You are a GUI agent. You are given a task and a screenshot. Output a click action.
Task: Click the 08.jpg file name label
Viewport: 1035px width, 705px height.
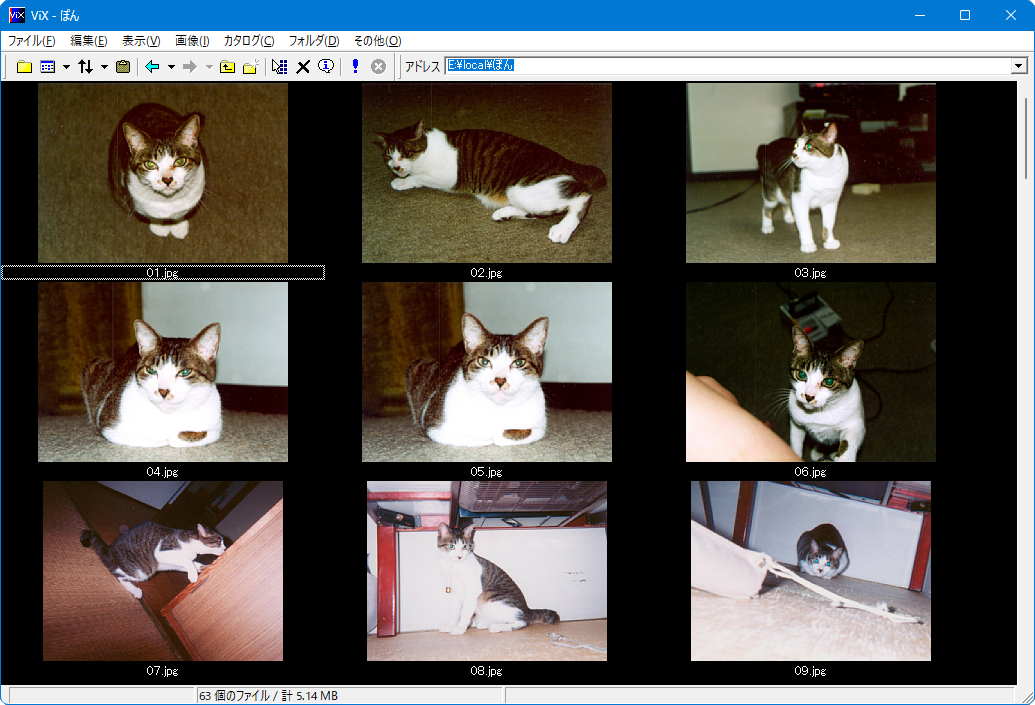tap(486, 671)
